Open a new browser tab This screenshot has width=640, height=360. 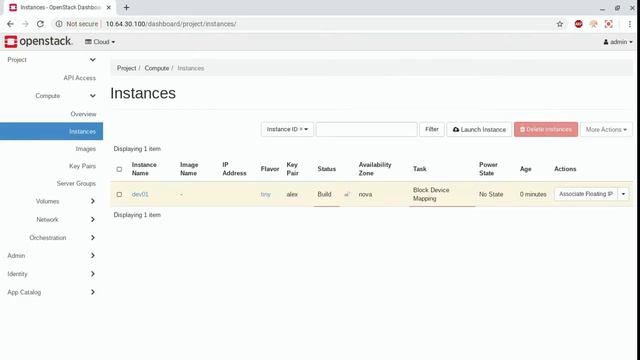coord(127,7)
